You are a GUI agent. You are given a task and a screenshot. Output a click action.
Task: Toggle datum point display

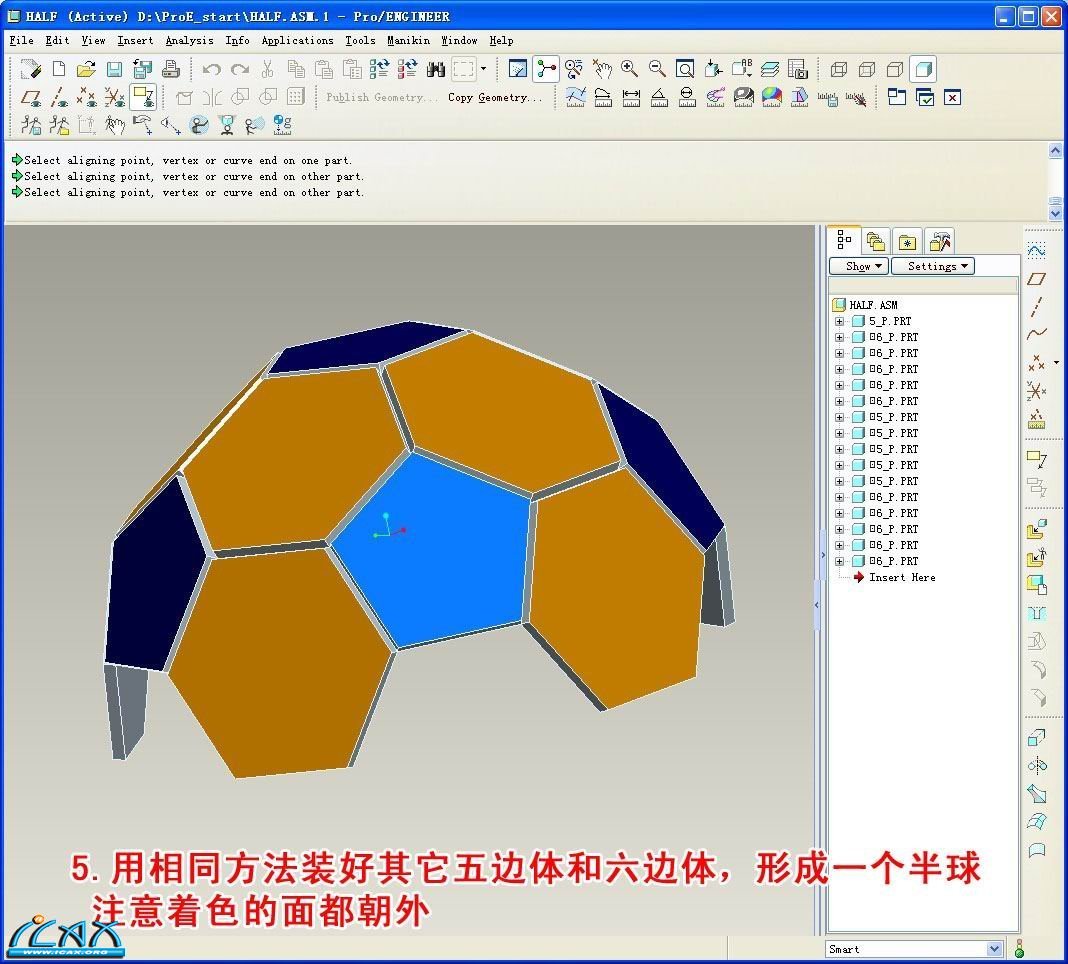pos(87,97)
